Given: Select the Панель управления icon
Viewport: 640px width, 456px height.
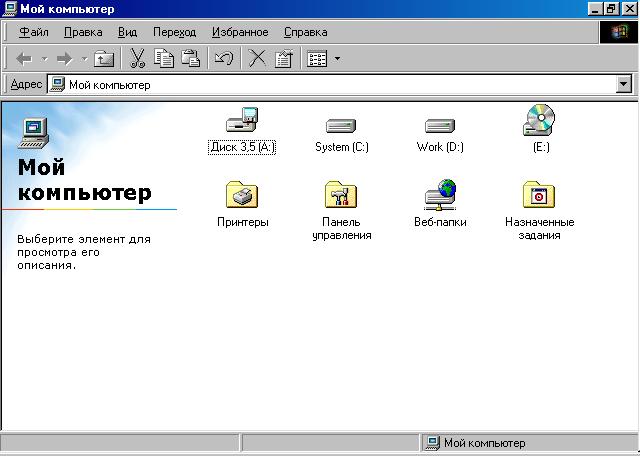Looking at the screenshot, I should coord(341,194).
